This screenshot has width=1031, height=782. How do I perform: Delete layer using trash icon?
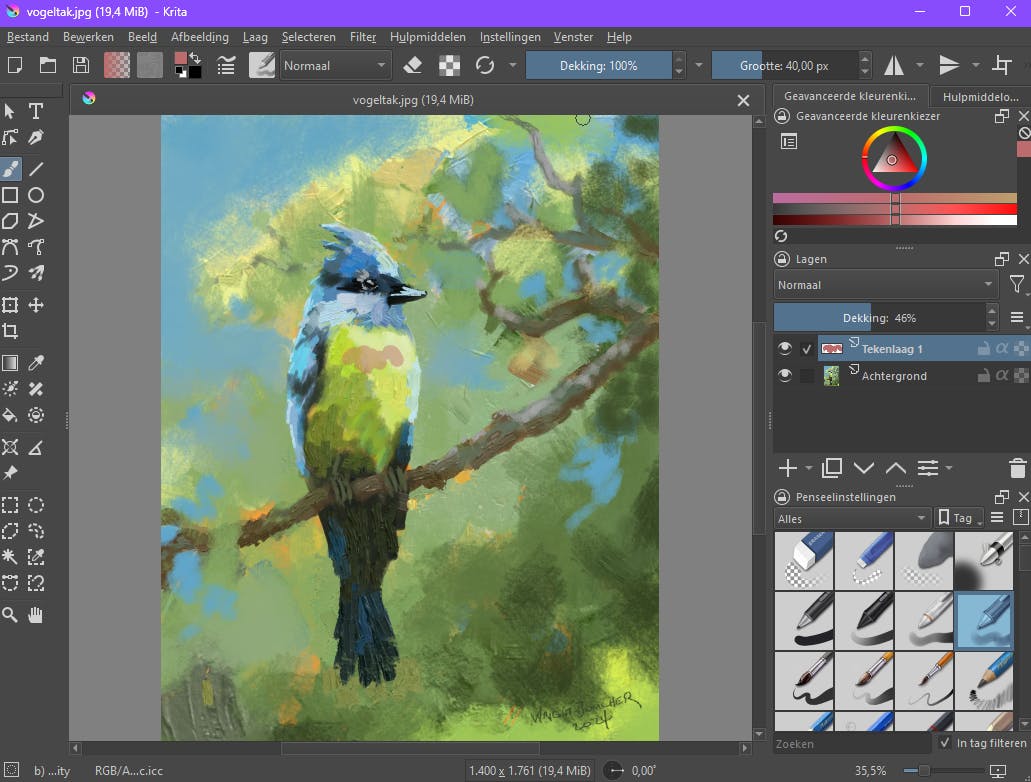pos(1017,468)
